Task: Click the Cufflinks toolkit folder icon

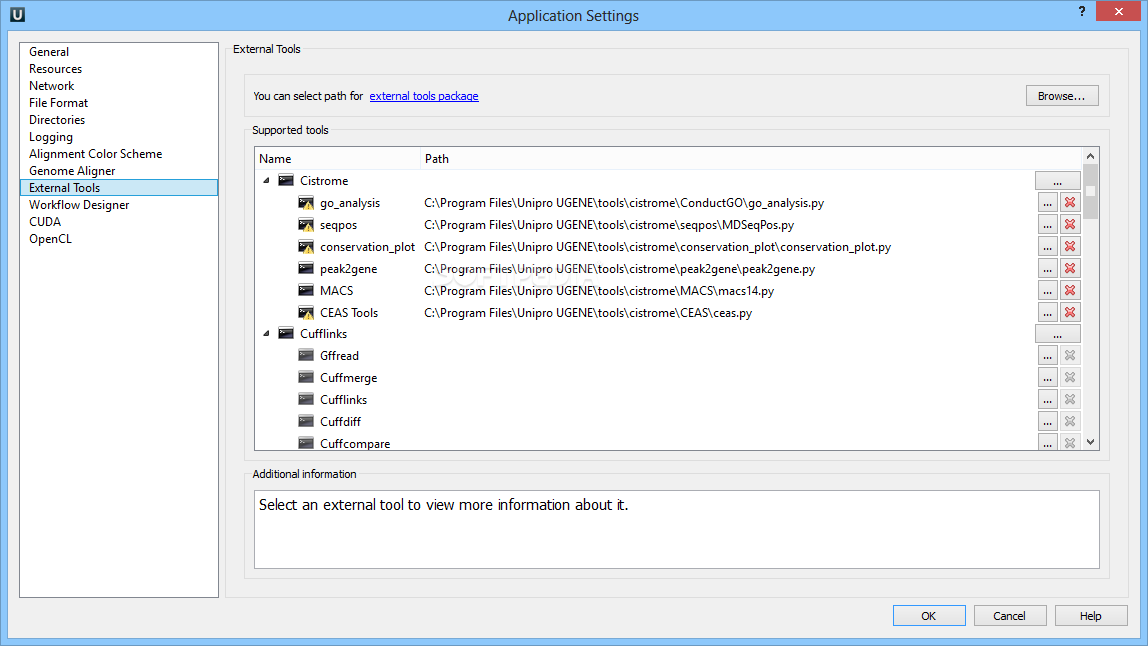Action: 286,333
